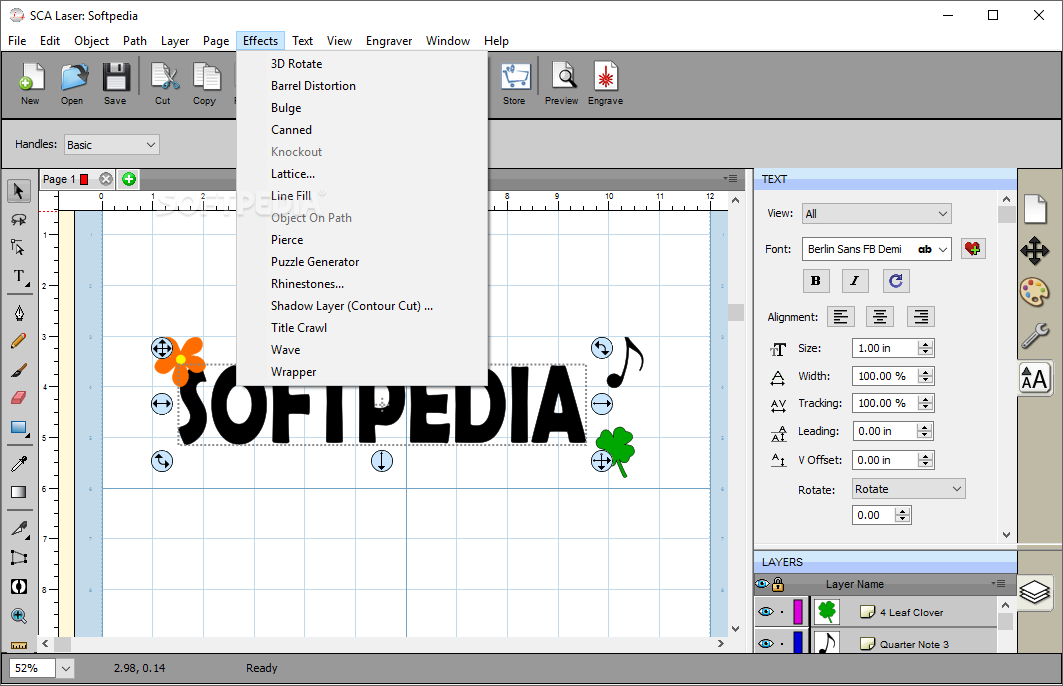Copy selection with the Copy icon
The width and height of the screenshot is (1063, 686).
[205, 84]
